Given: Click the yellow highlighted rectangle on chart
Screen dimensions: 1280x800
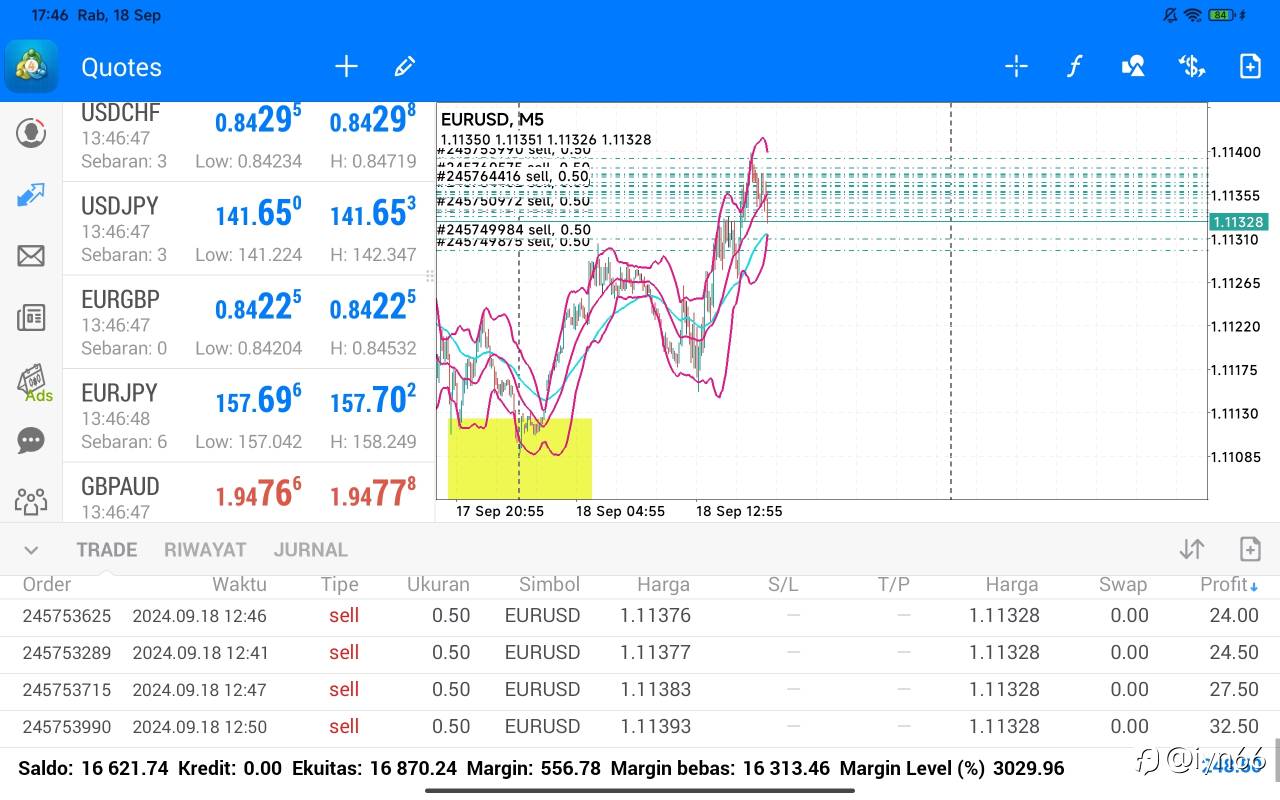Looking at the screenshot, I should click(x=520, y=459).
